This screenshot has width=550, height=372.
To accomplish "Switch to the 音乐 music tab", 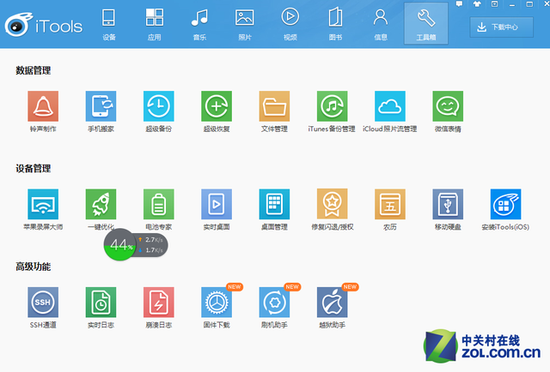I will pos(200,24).
